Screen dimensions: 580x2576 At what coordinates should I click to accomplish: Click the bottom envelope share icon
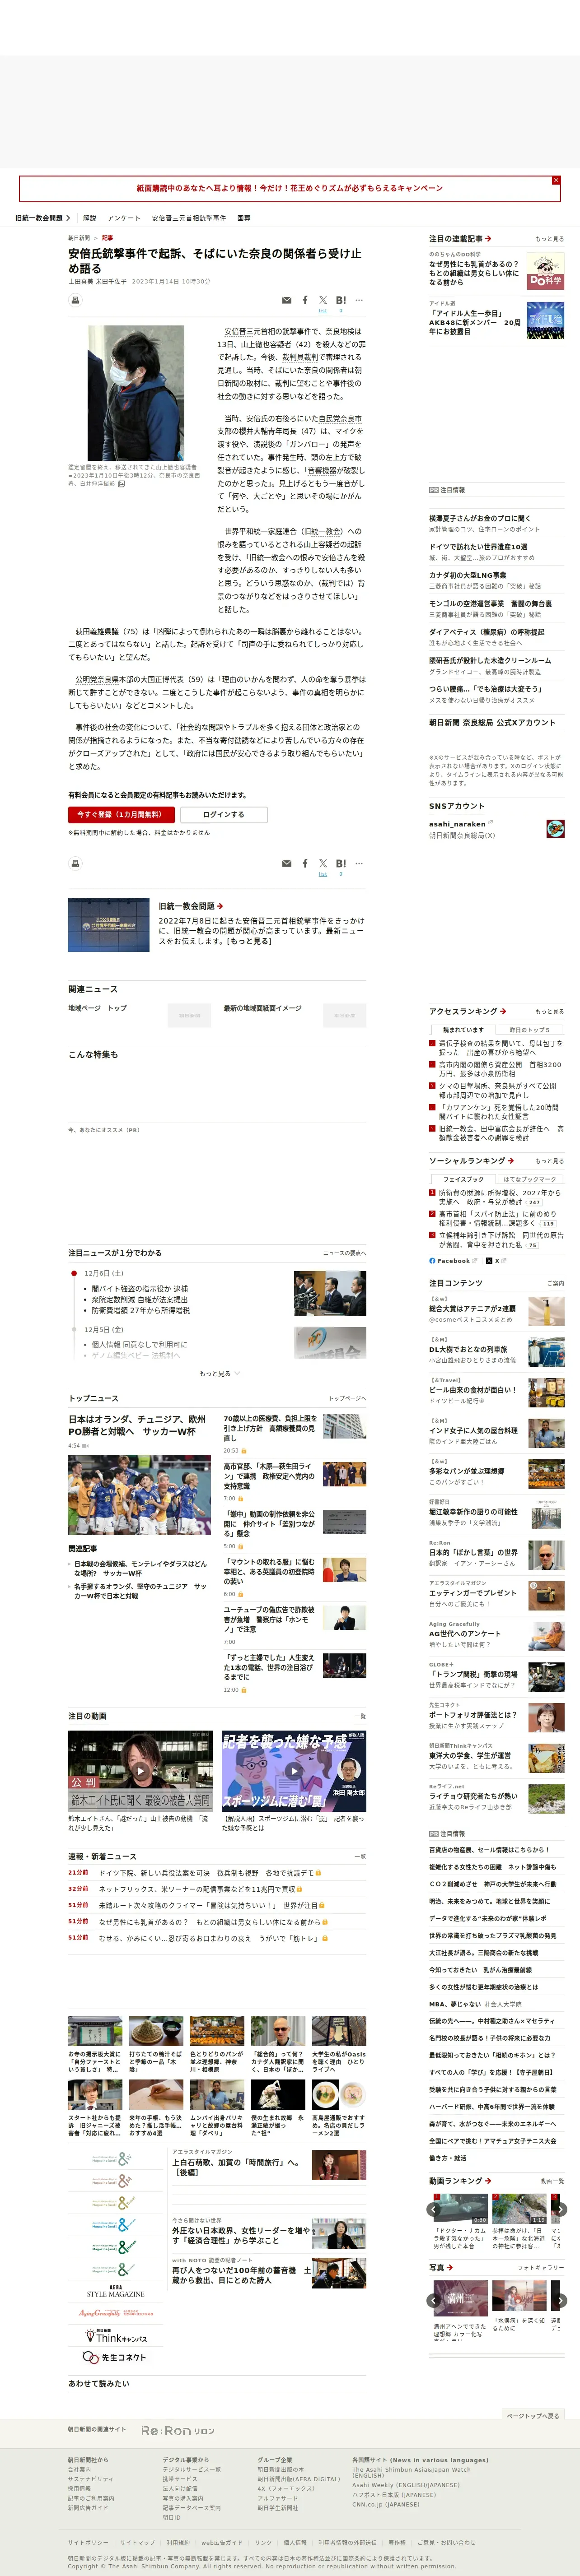coord(287,863)
